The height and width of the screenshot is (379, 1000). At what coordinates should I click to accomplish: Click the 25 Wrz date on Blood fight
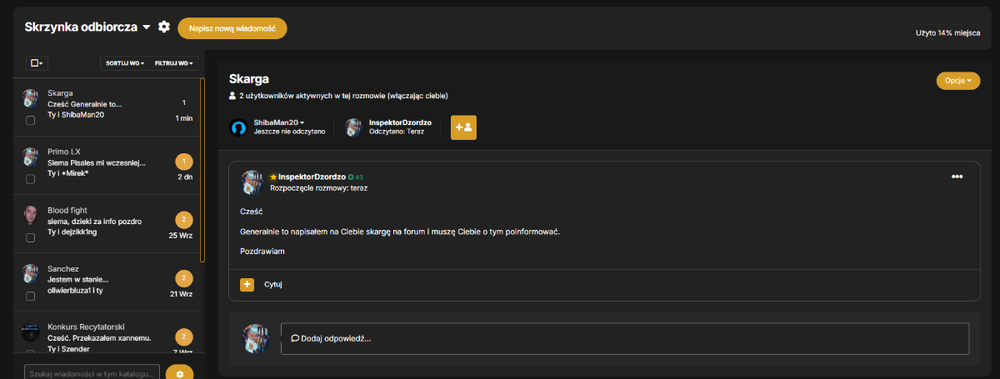tap(180, 235)
